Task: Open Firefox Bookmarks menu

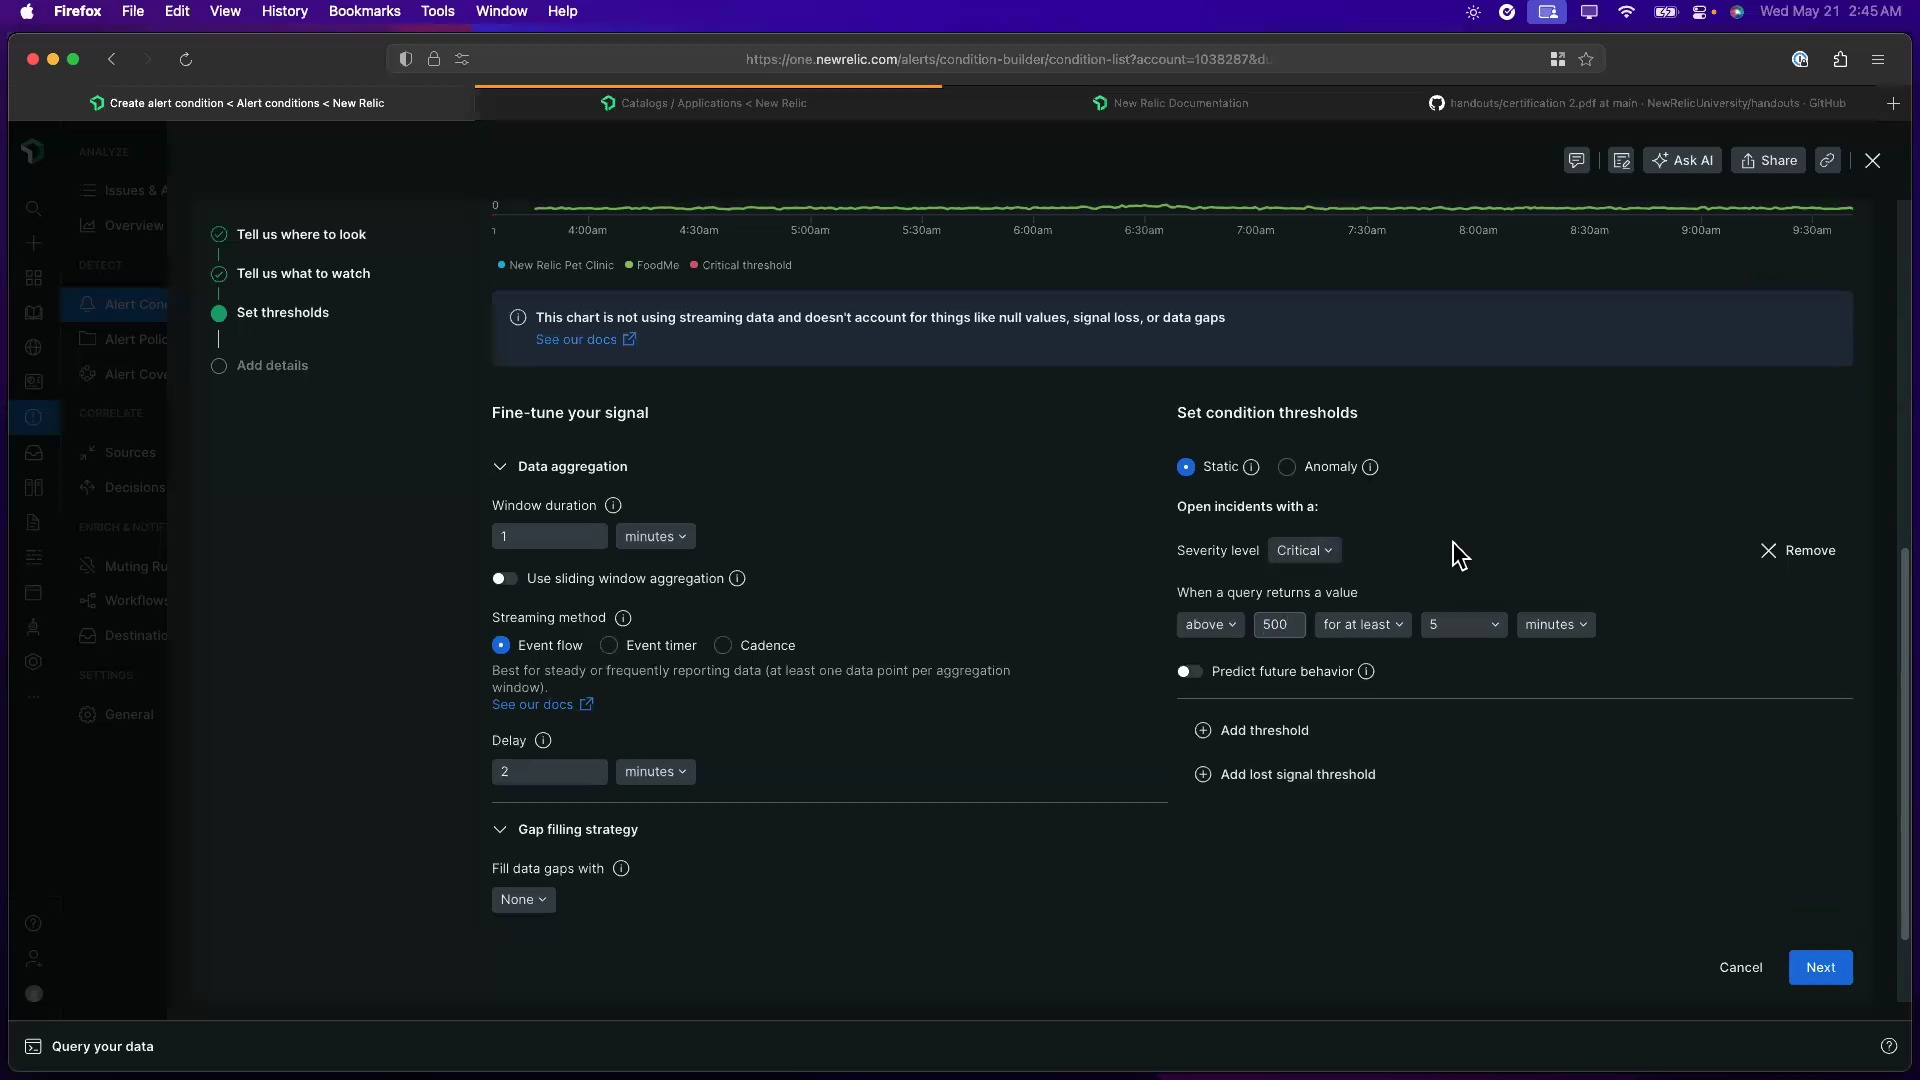Action: [x=364, y=12]
